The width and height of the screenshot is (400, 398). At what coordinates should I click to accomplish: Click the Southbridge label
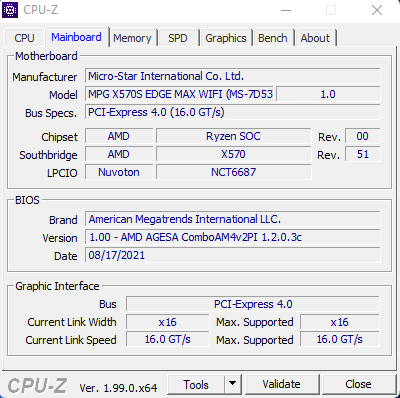click(x=48, y=155)
